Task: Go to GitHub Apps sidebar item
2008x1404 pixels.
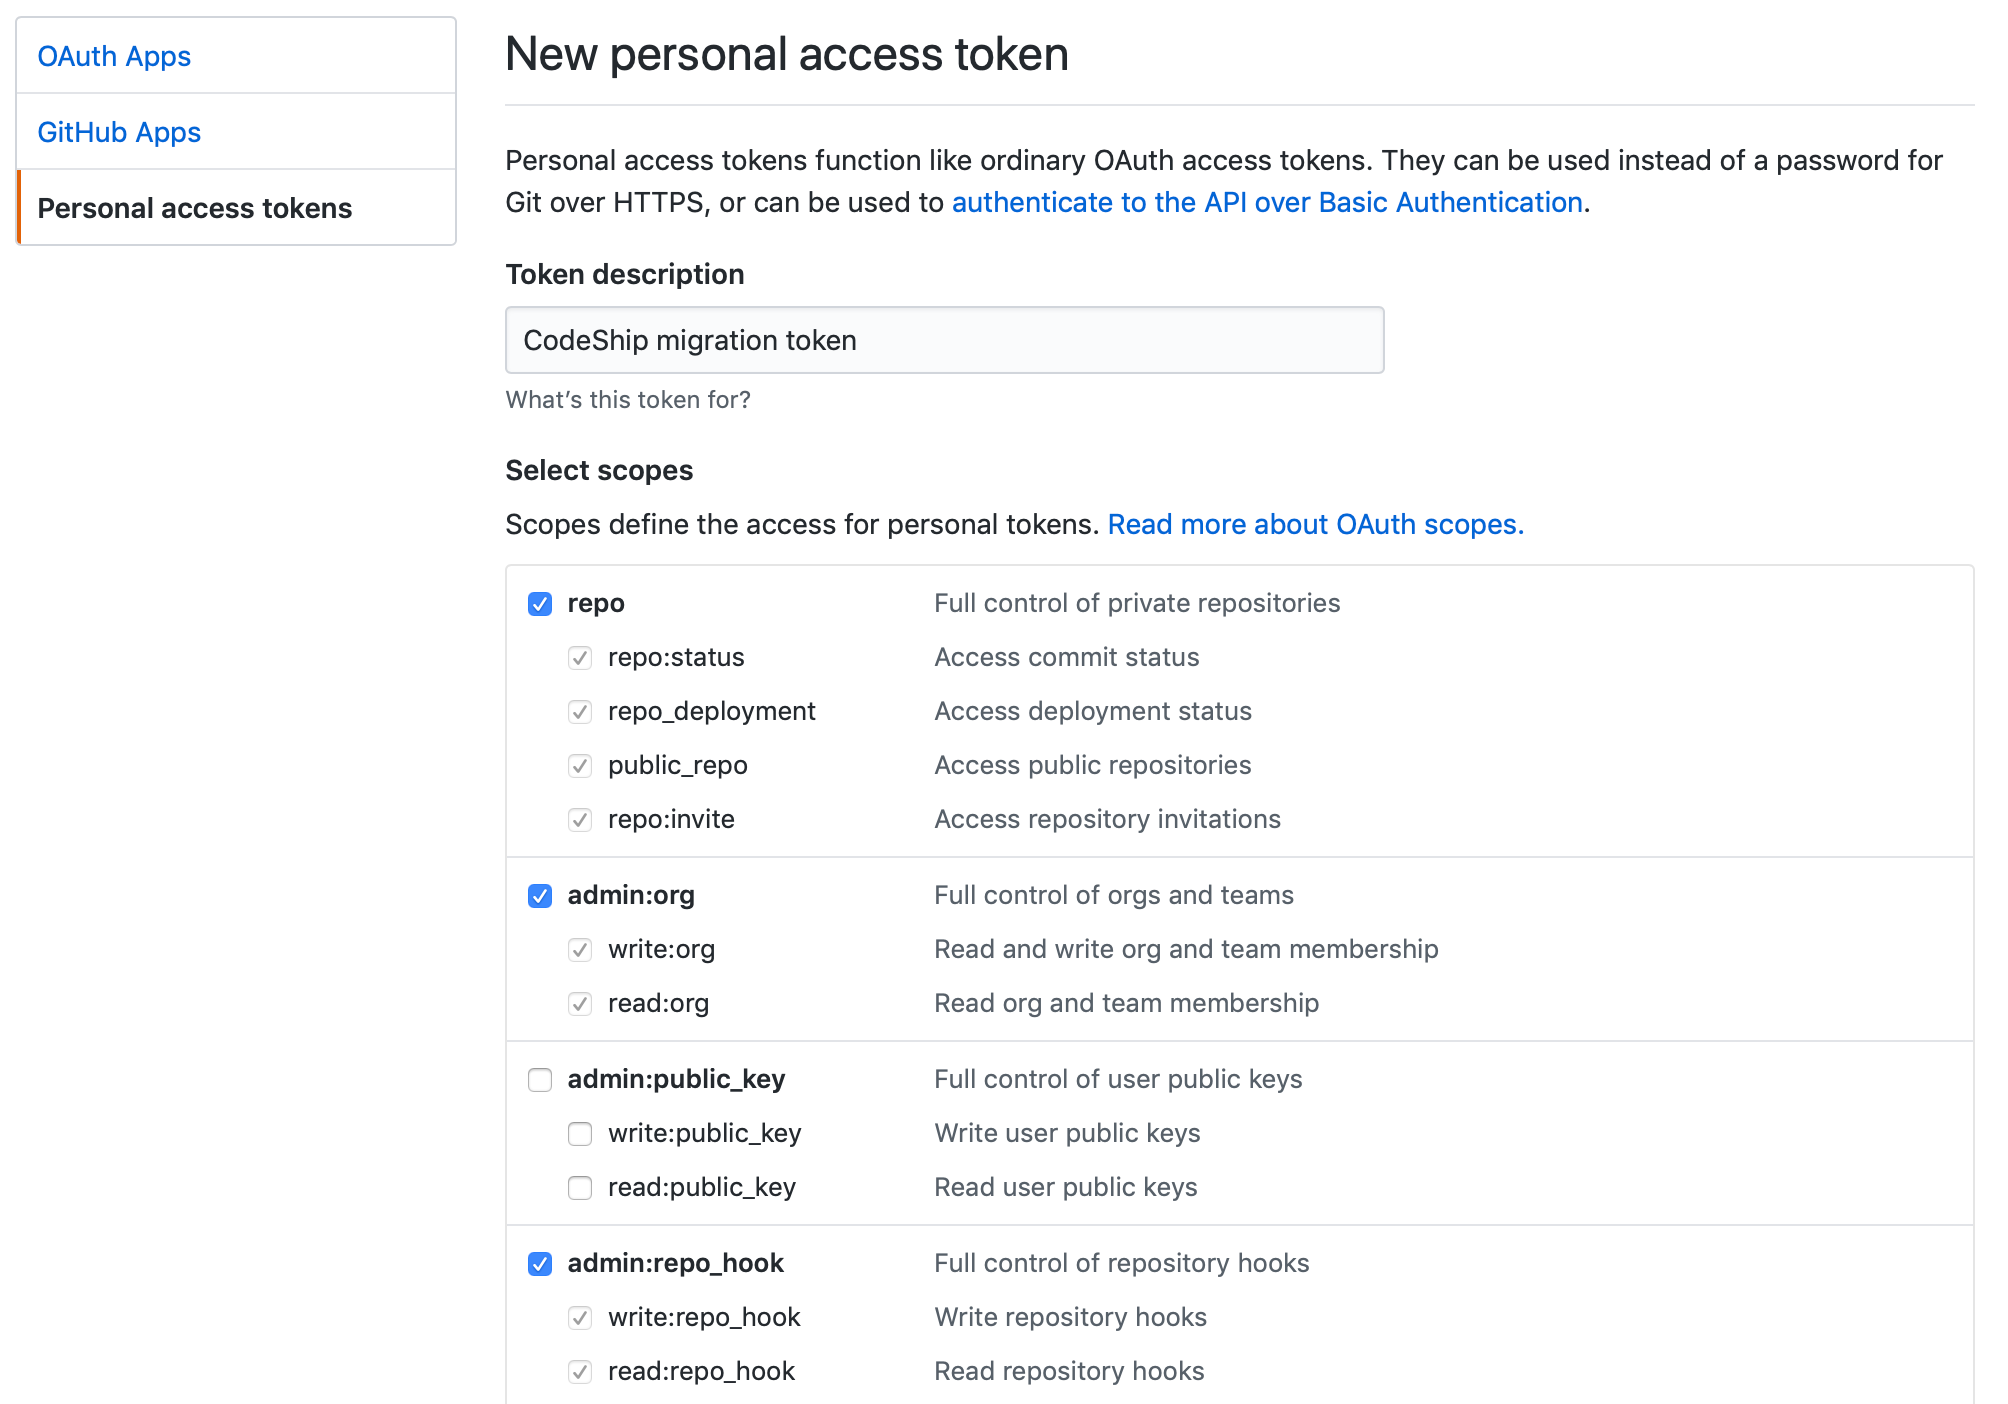Action: (x=119, y=132)
